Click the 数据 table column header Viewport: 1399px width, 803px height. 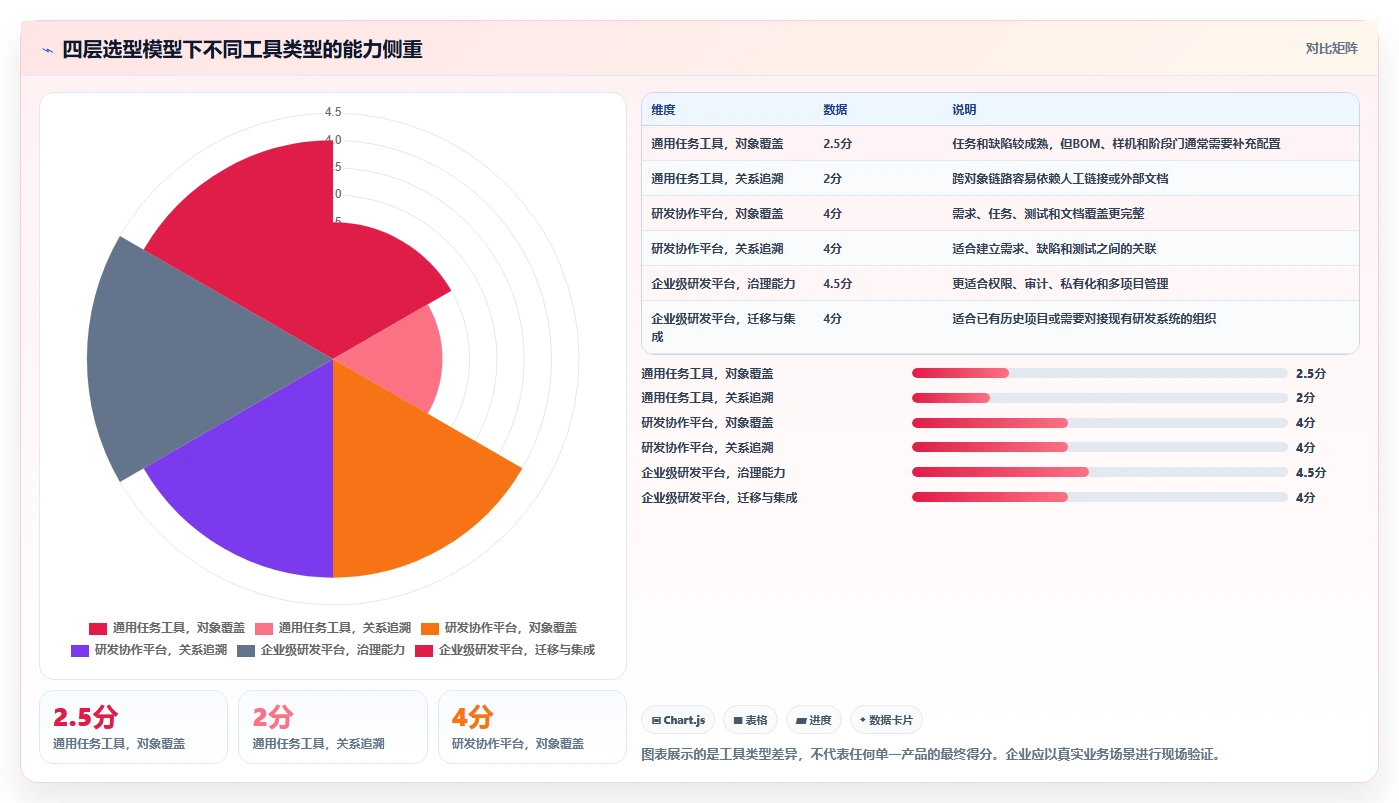pyautogui.click(x=835, y=110)
